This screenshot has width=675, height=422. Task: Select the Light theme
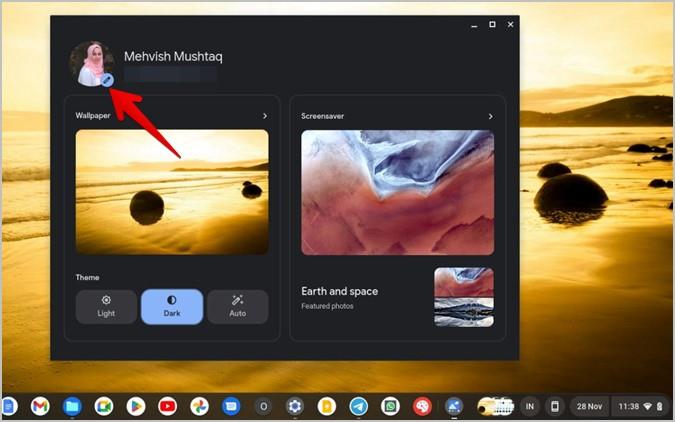[x=106, y=307]
